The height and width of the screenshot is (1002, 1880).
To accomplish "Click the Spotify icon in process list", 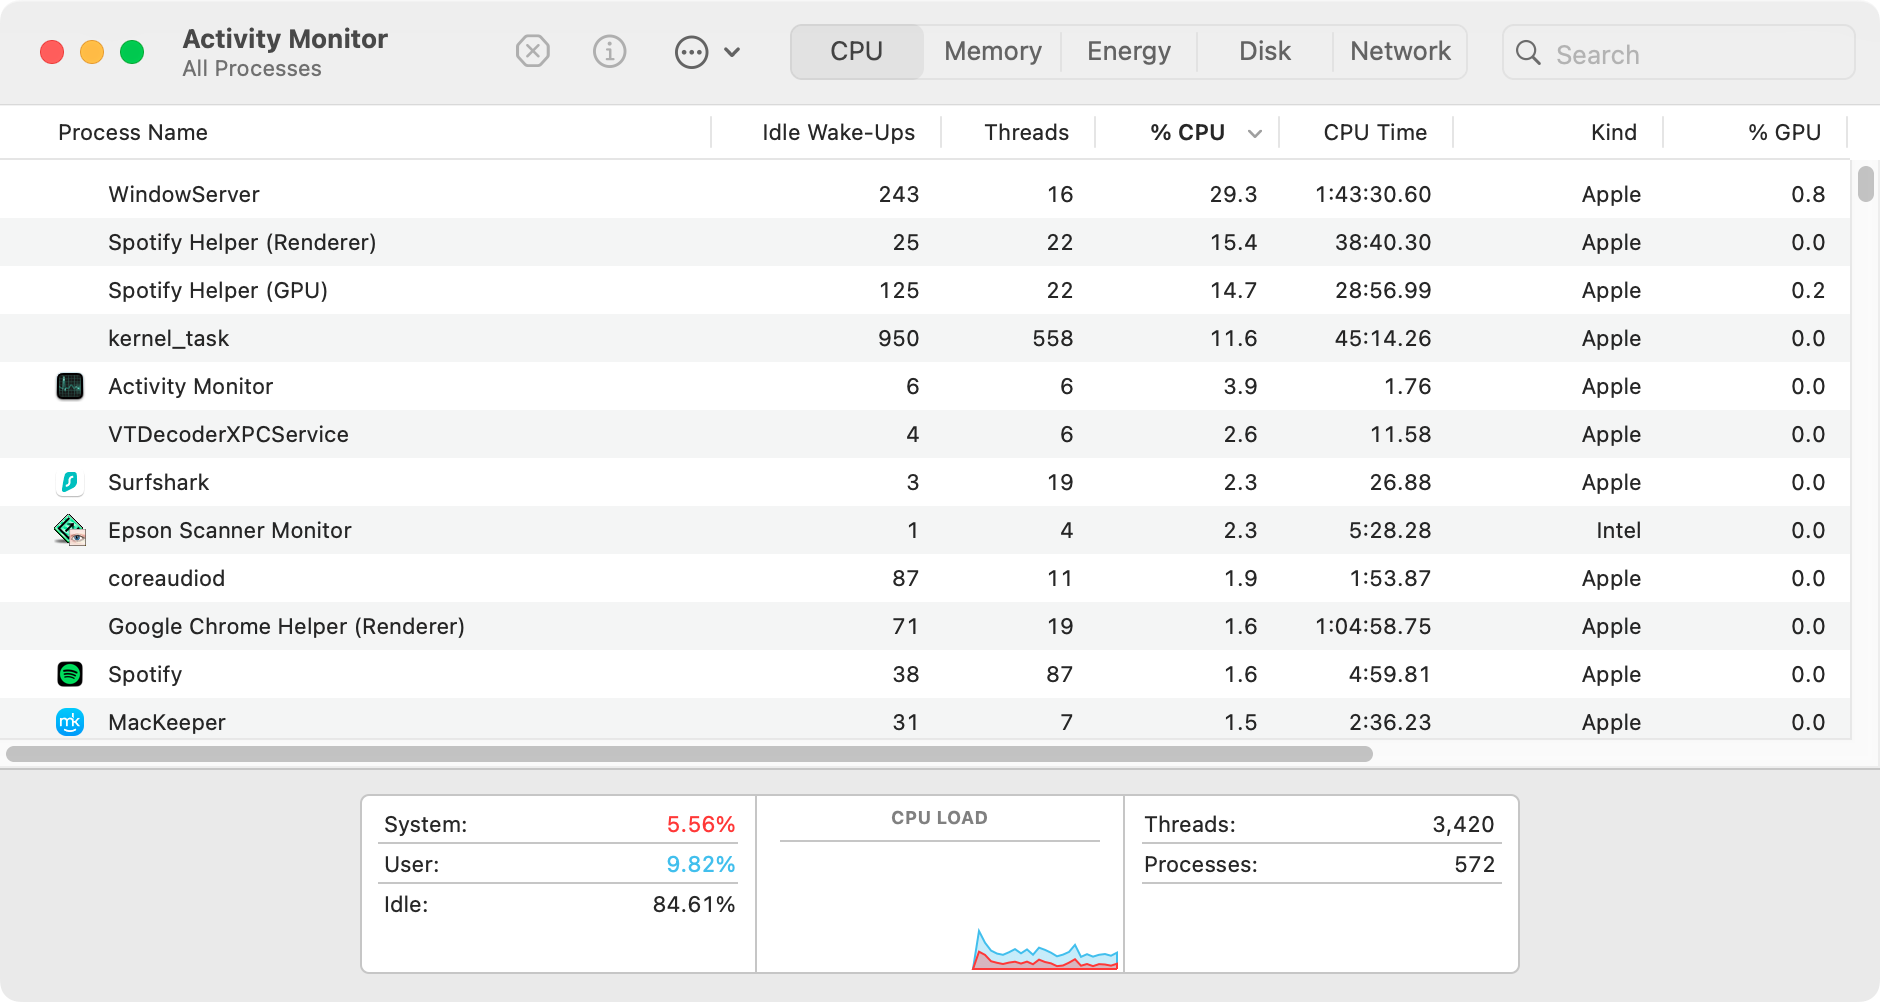I will [x=69, y=674].
